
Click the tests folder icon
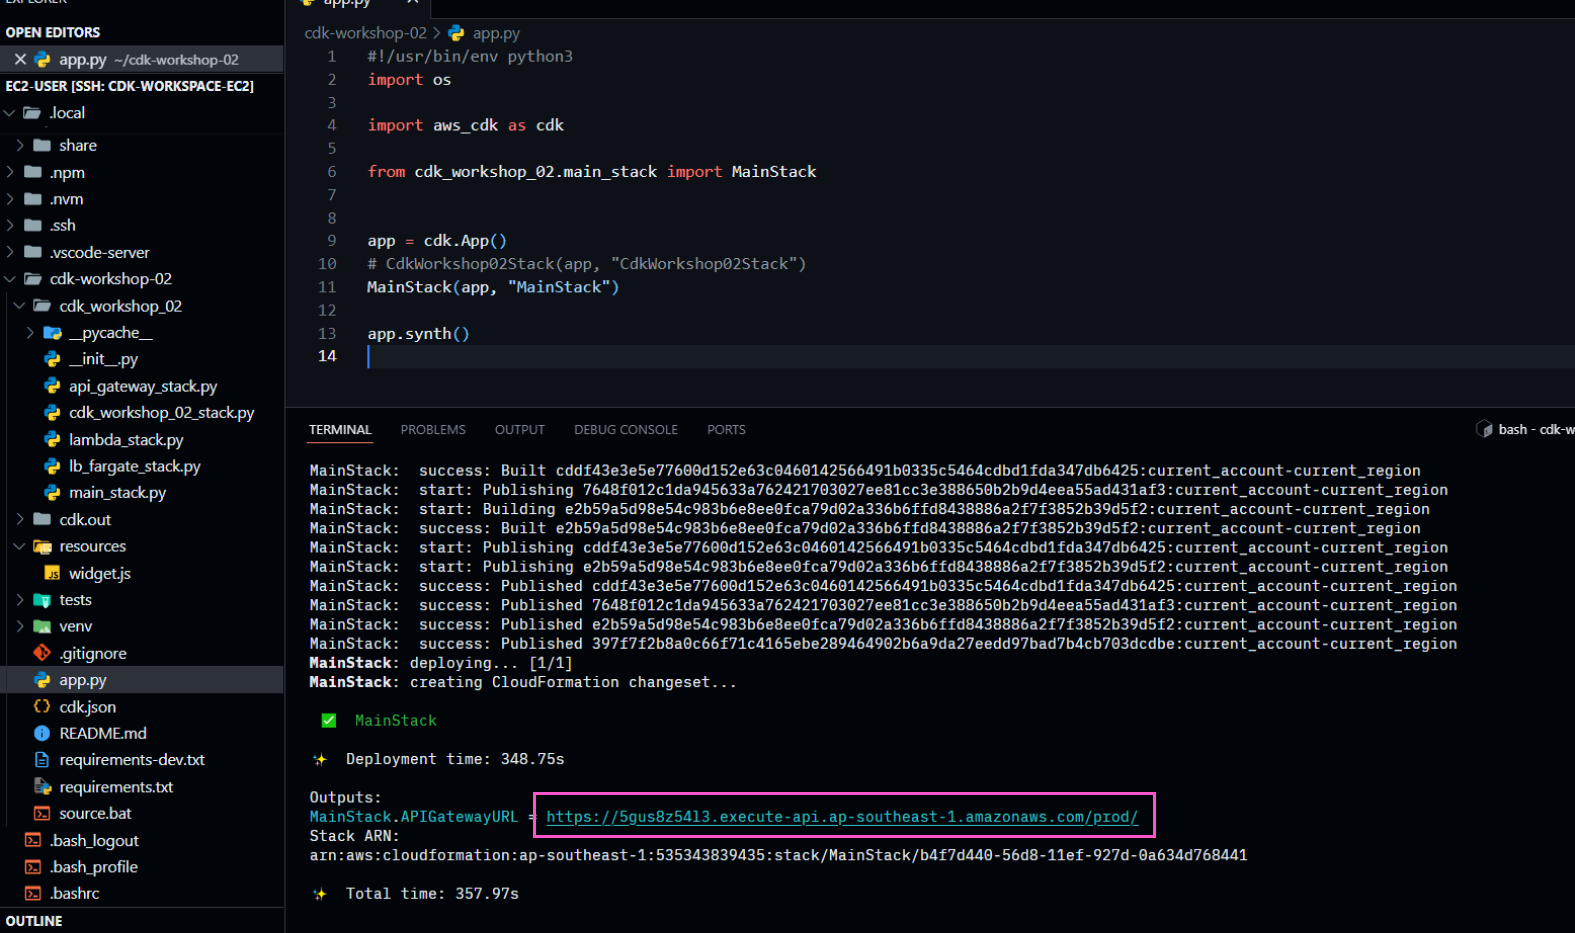42,600
